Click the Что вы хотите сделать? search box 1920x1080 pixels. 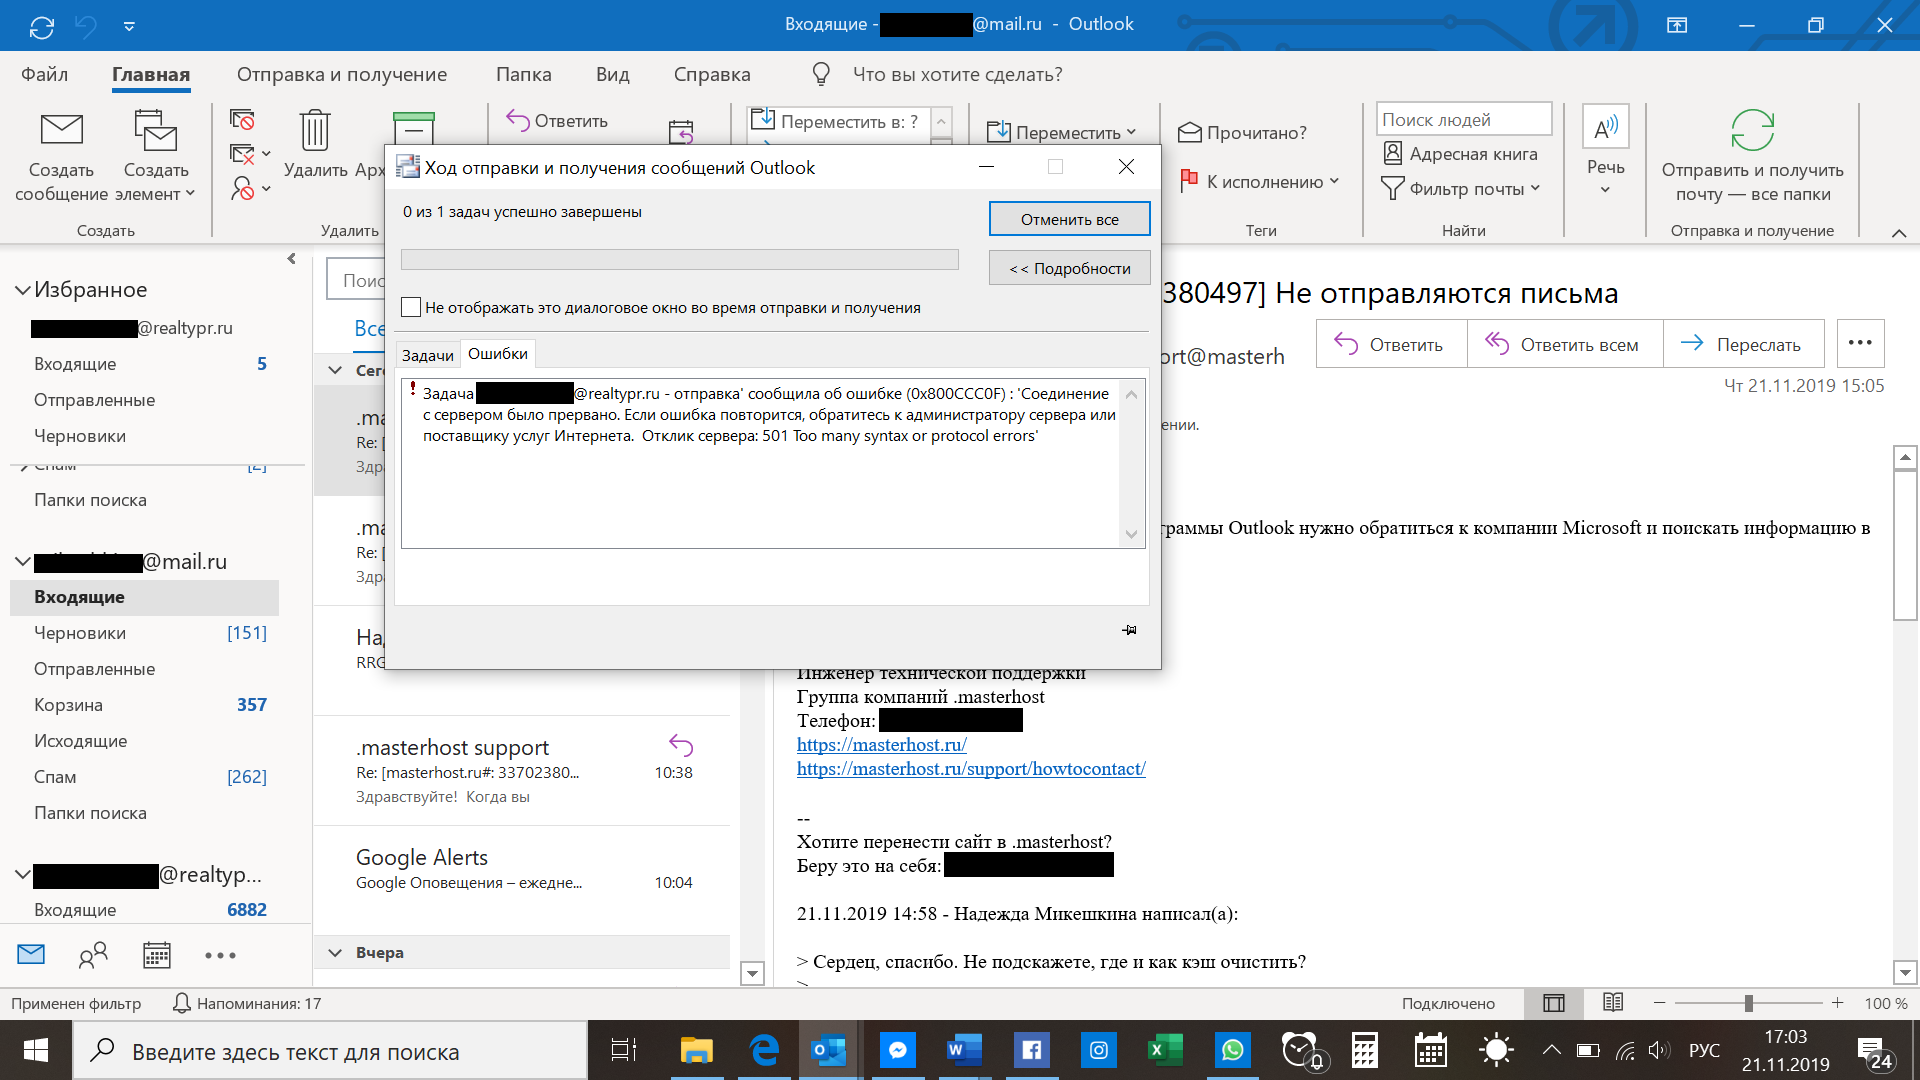[957, 74]
